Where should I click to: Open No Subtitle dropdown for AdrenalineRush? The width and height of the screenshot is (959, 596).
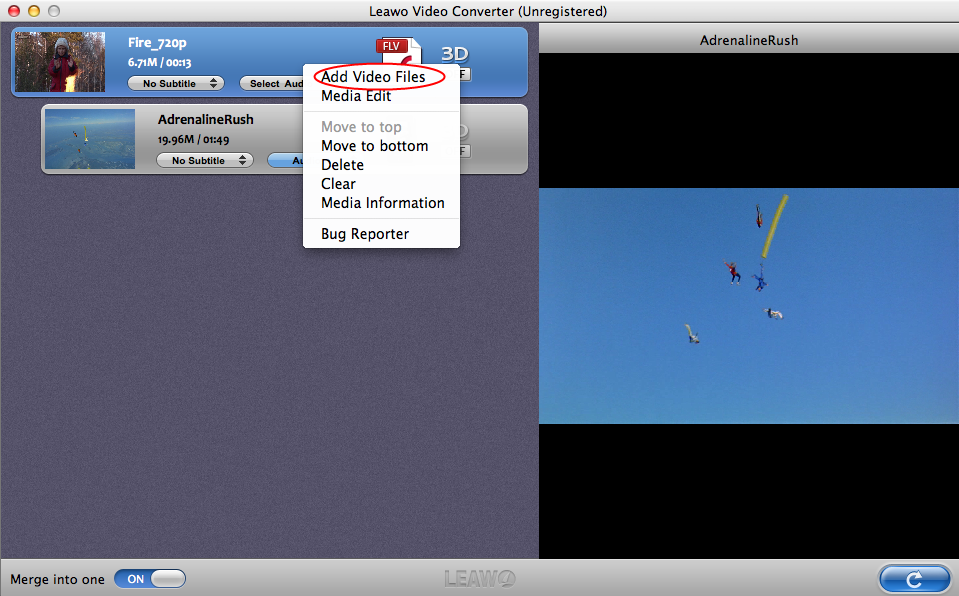[x=205, y=160]
